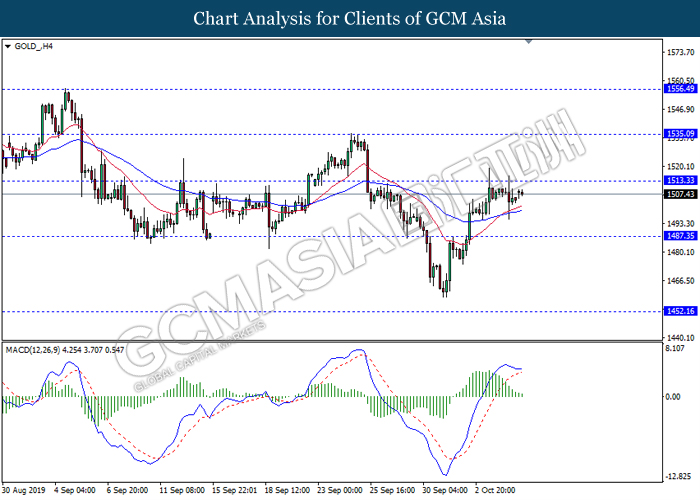Click the 11 Sep 08:00 time label
This screenshot has height=500, width=700.
182,490
